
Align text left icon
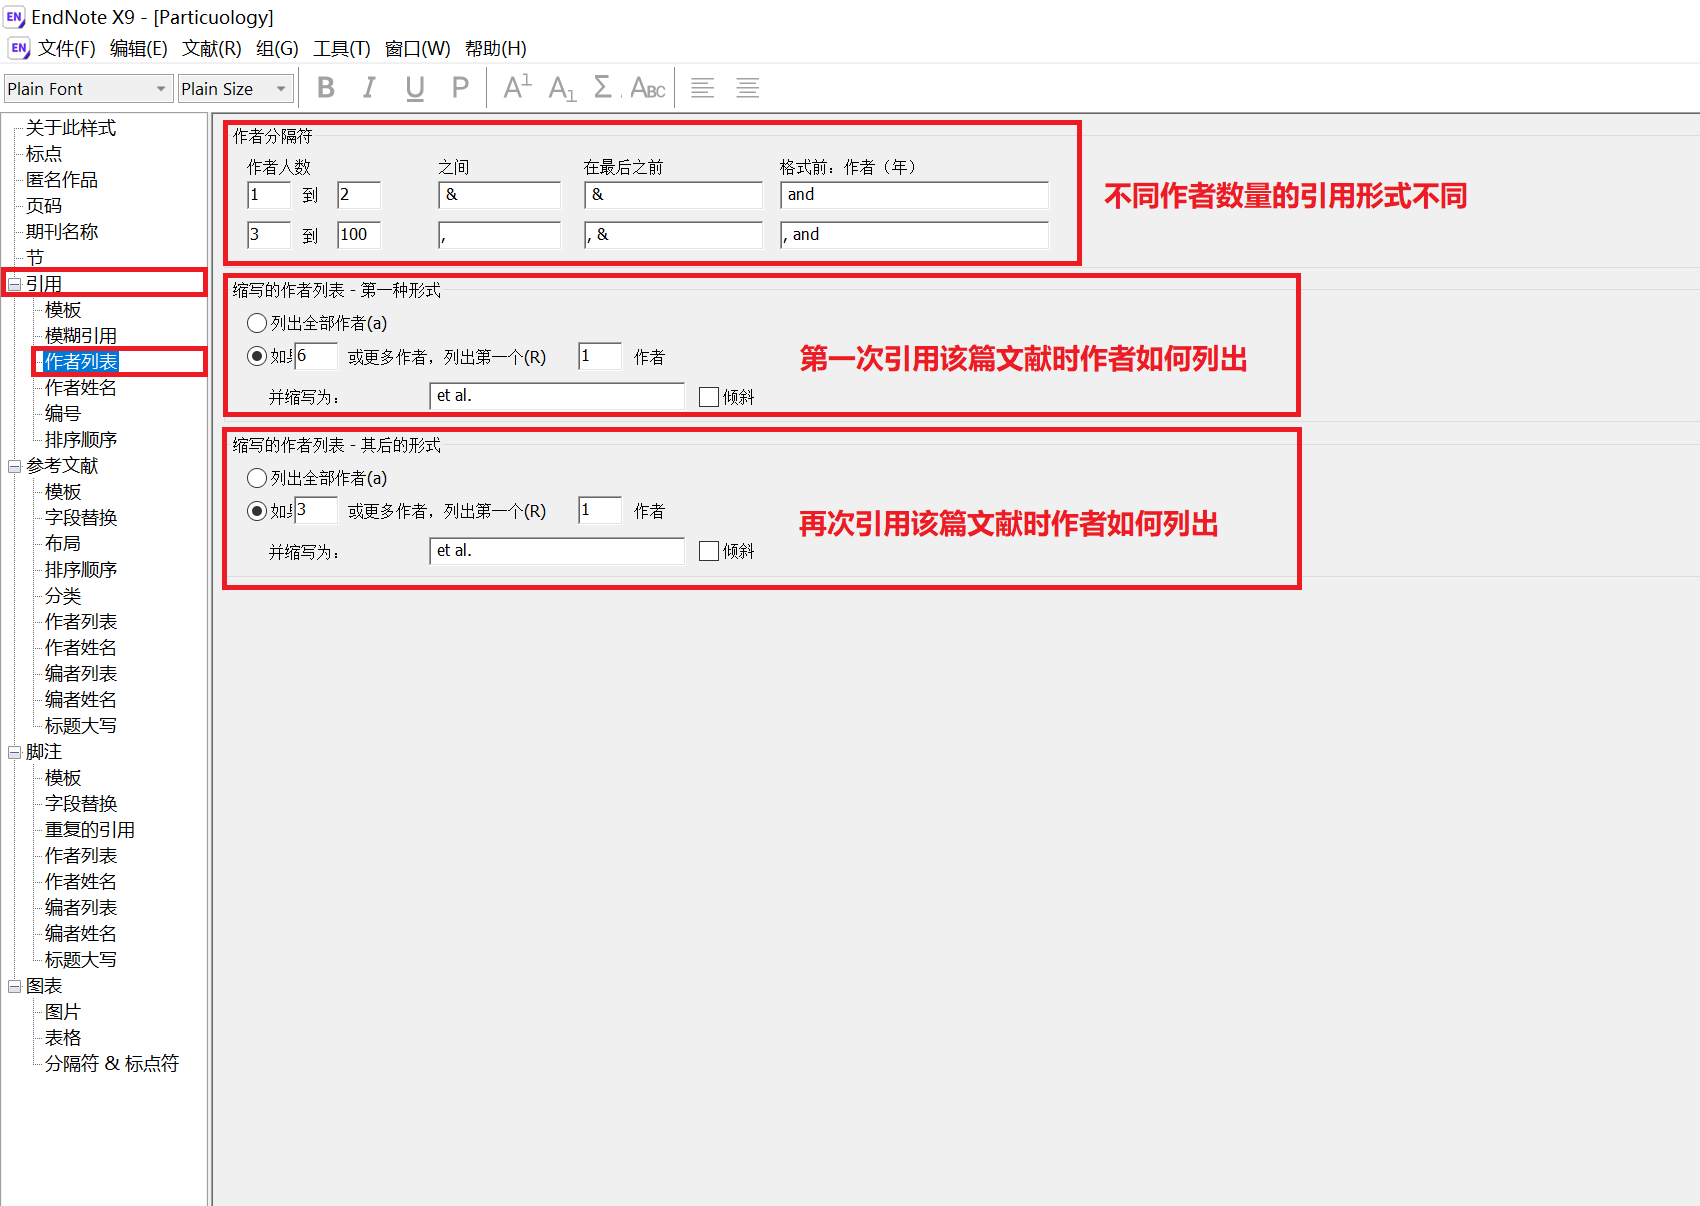pos(703,88)
